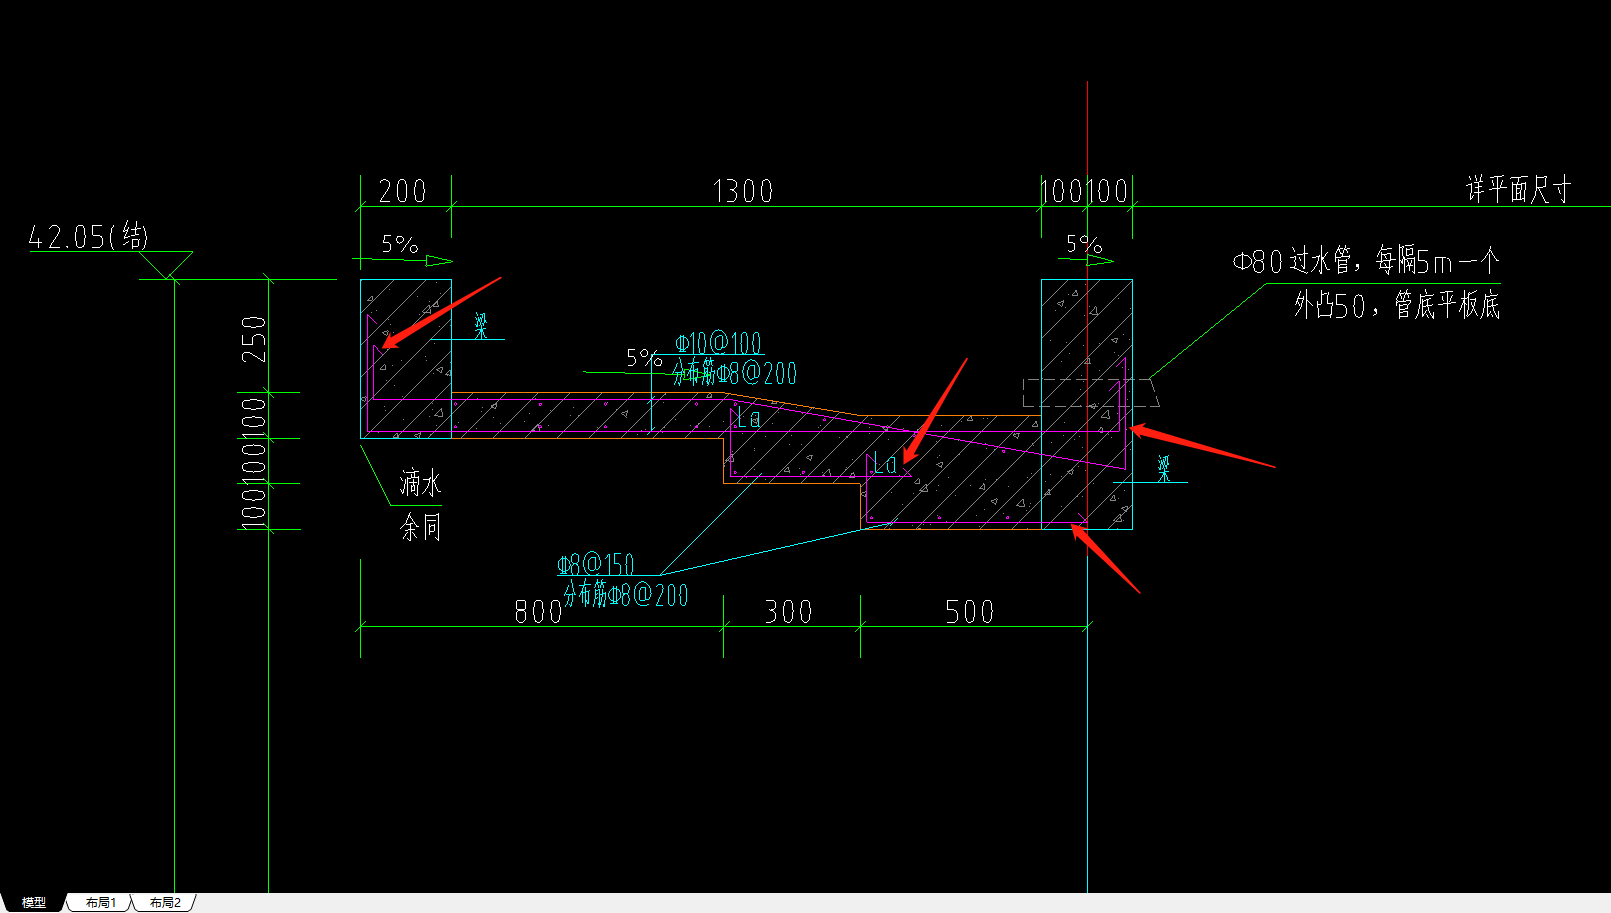The image size is (1611, 913).
Task: Click the elevation triangle marker under 42.05(结)
Action: [x=166, y=265]
